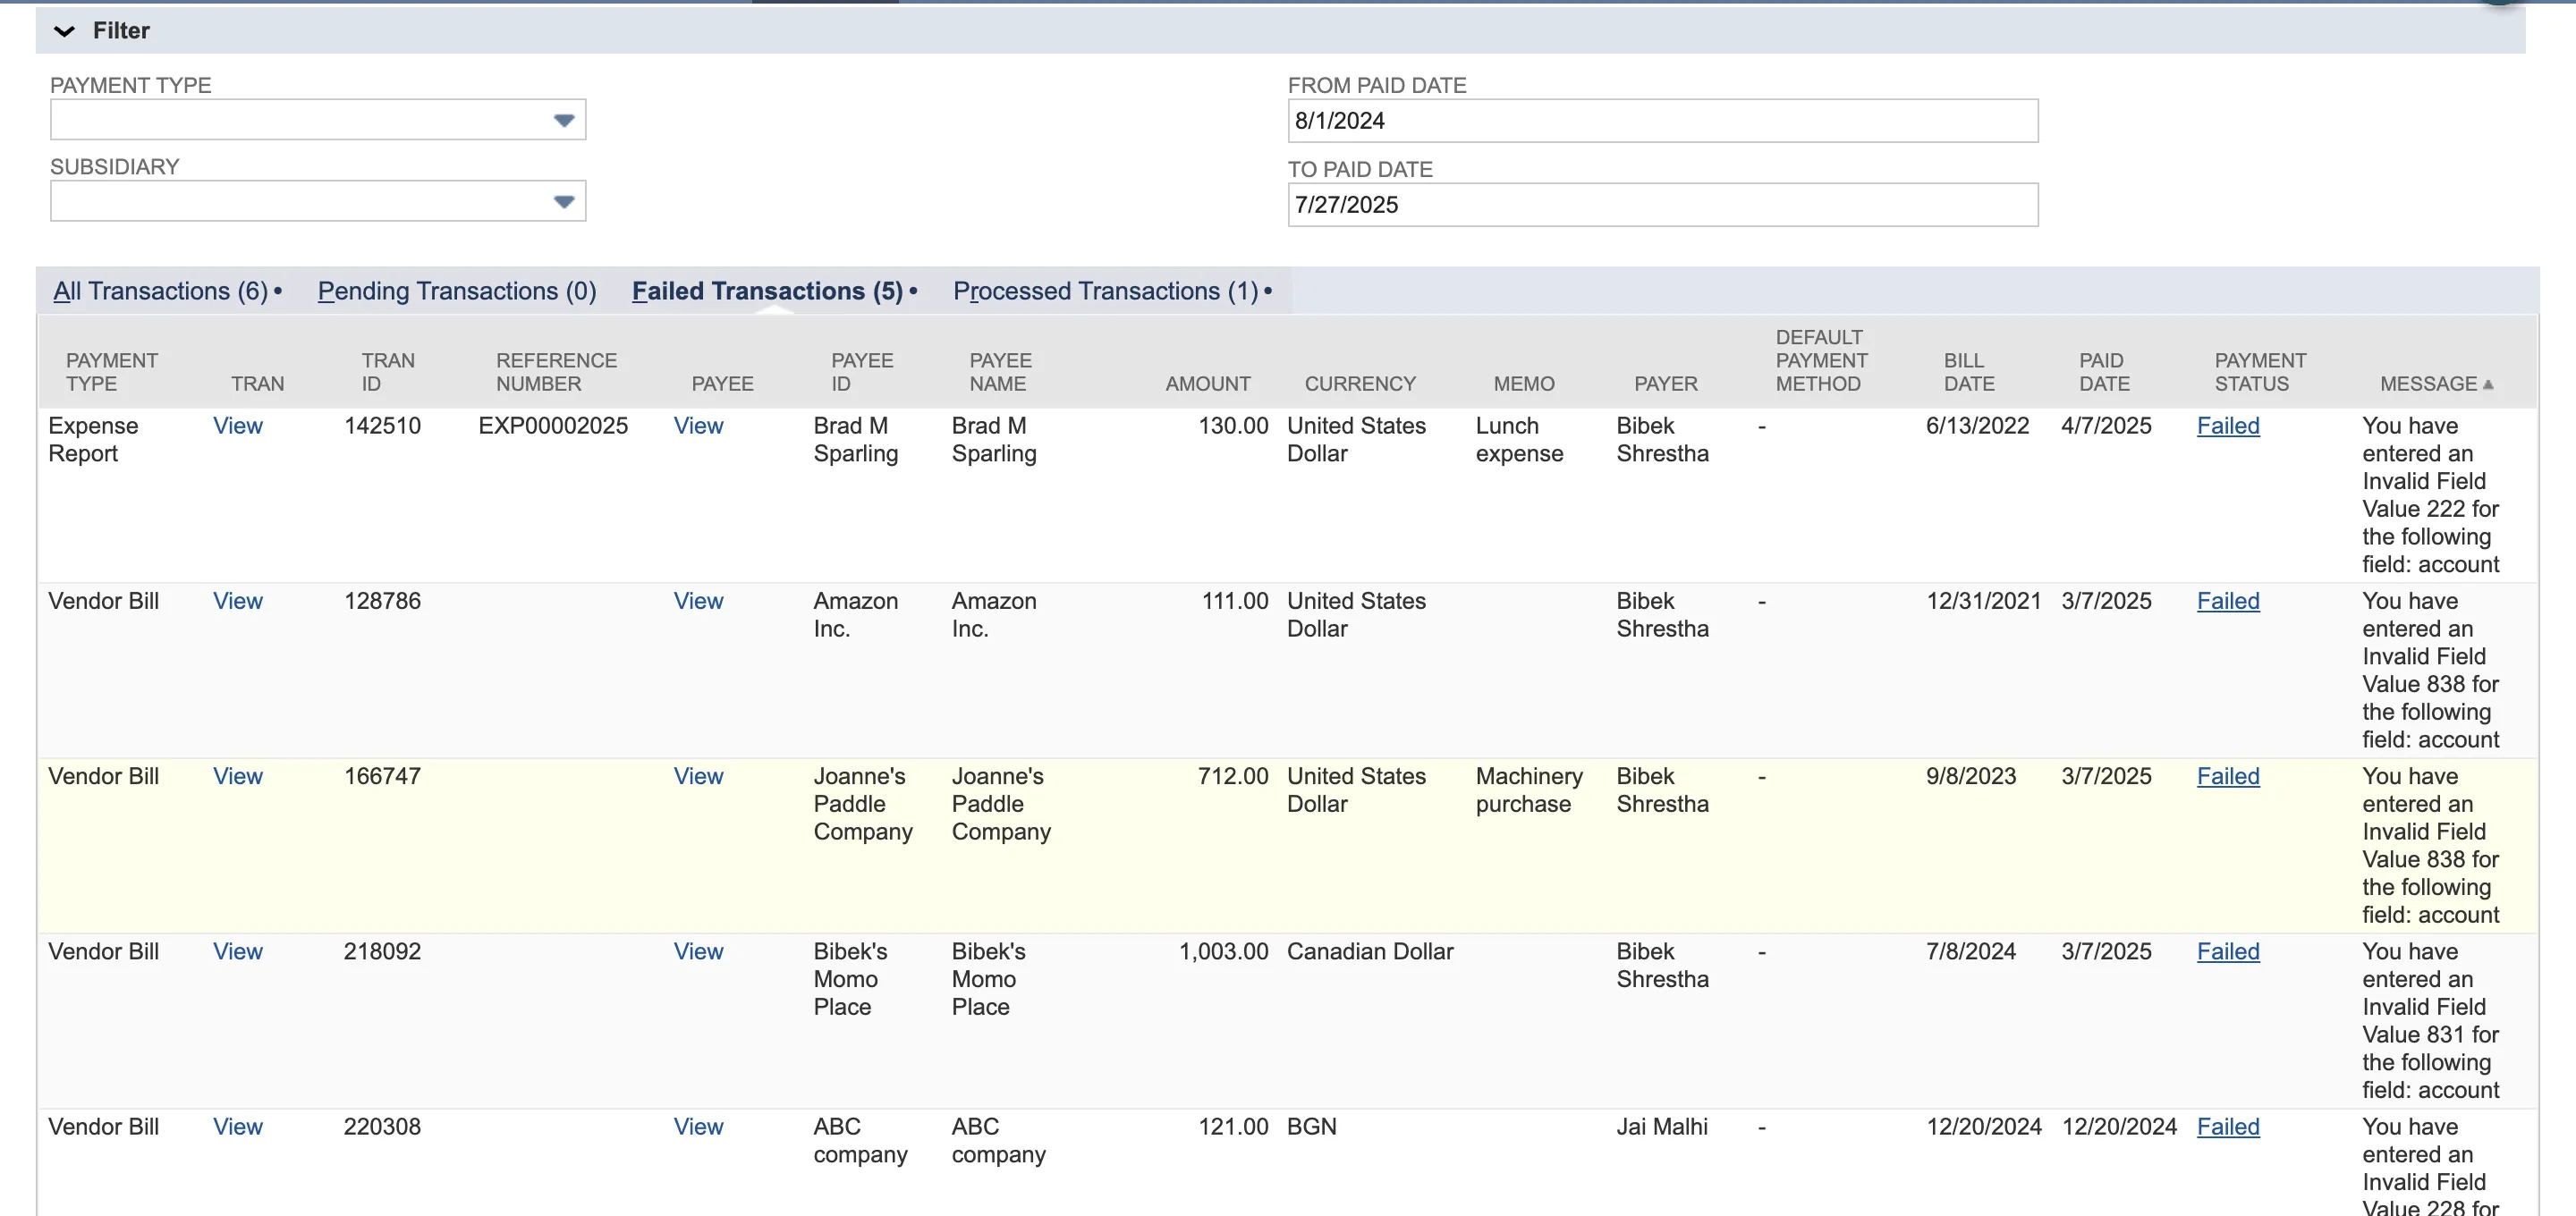Select amount 1,003.00 cell
Image resolution: width=2576 pixels, height=1216 pixels.
1223,951
